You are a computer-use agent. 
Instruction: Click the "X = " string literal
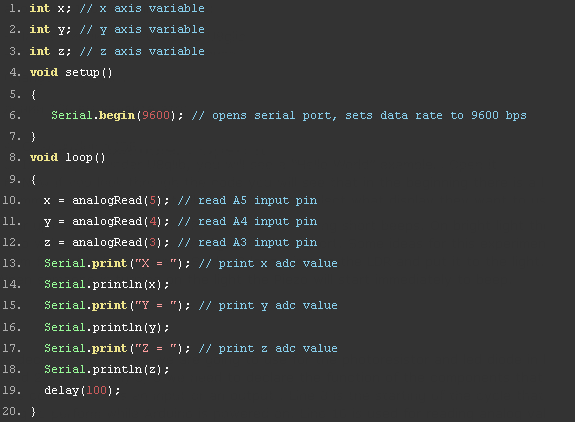(156, 264)
